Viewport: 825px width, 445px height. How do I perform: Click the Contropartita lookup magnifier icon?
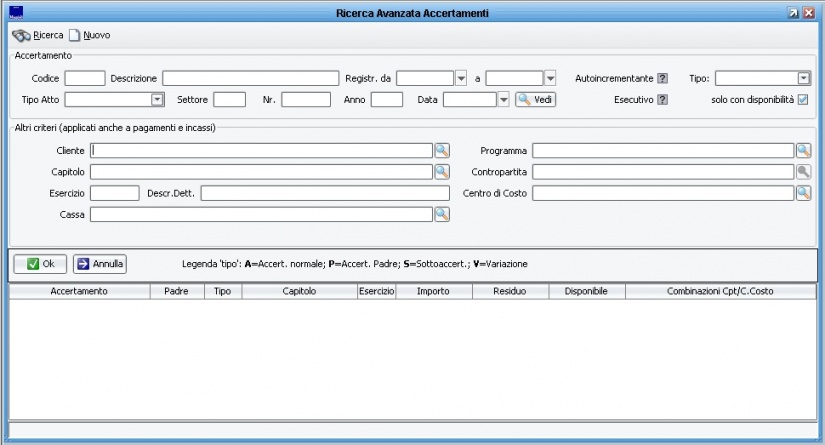click(x=803, y=172)
